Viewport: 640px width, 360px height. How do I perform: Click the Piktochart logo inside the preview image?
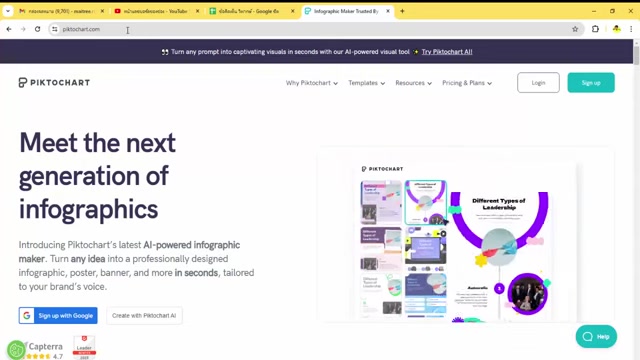coord(382,169)
